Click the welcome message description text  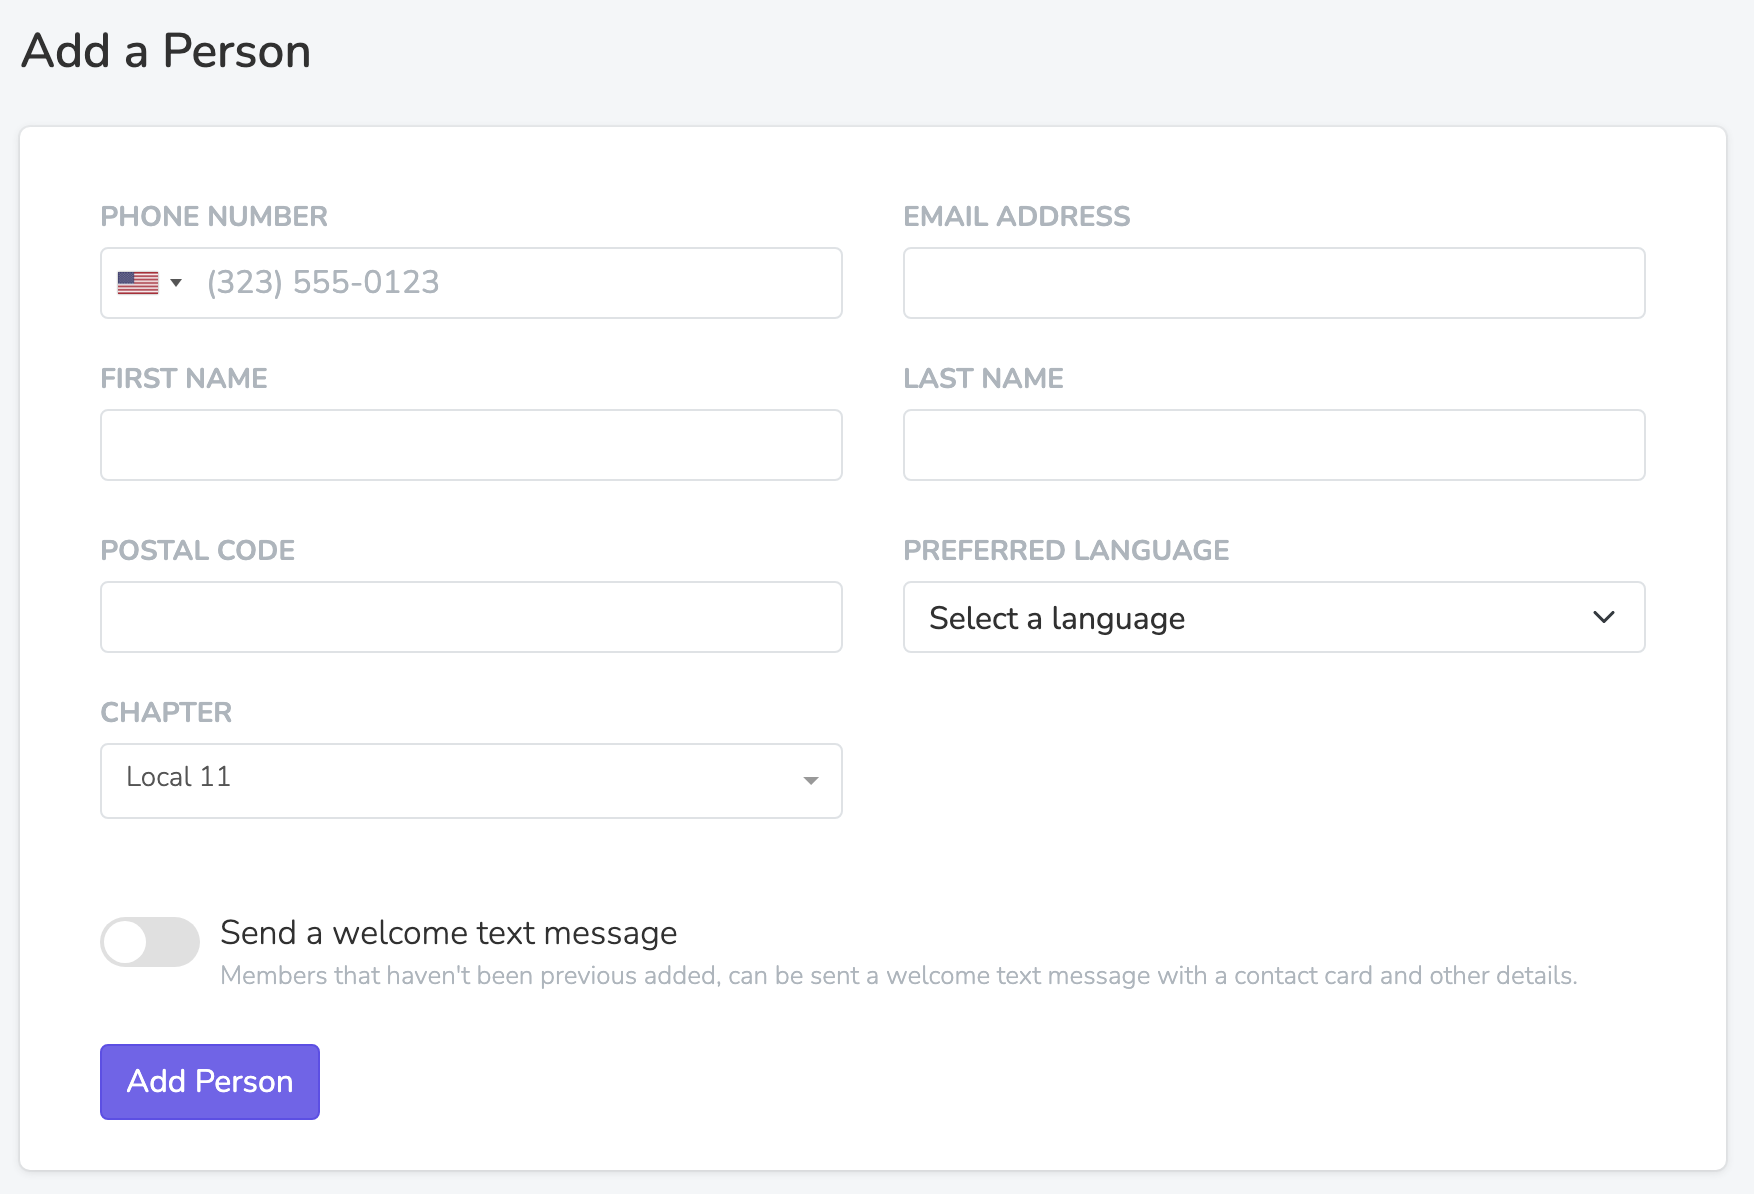(x=899, y=976)
